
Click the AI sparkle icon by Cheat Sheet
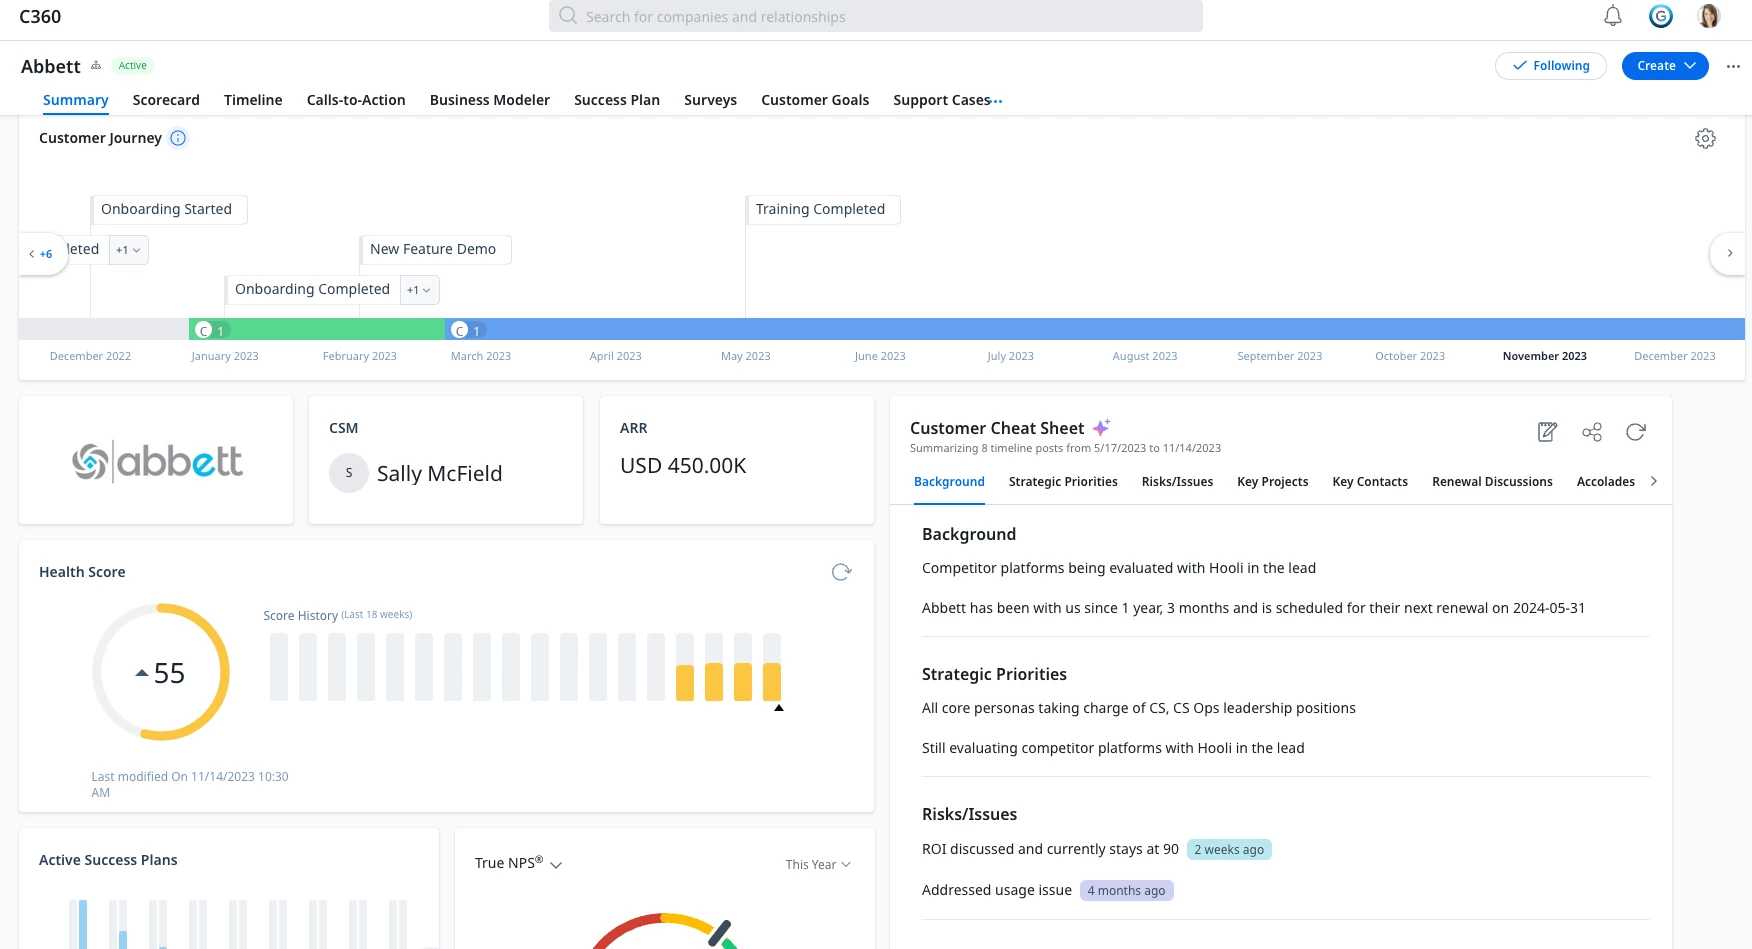[1101, 428]
